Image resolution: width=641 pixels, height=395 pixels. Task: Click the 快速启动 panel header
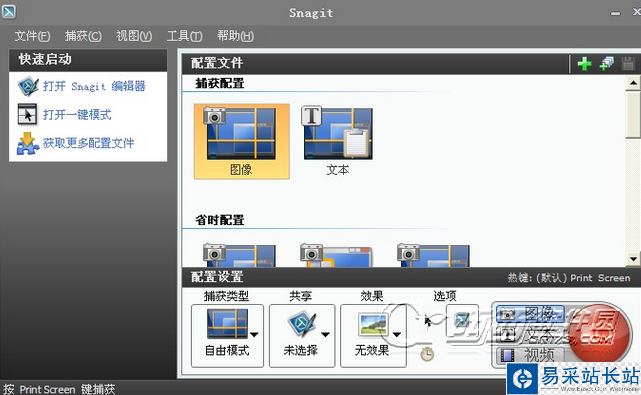(88, 60)
